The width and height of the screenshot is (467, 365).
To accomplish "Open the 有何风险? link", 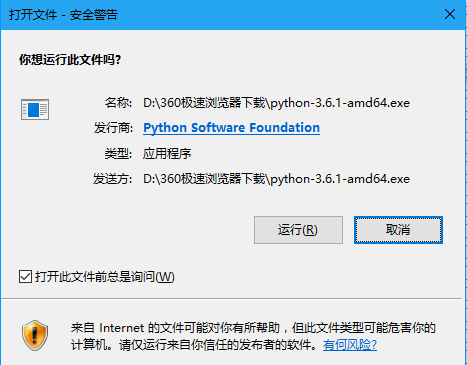I will pos(350,345).
